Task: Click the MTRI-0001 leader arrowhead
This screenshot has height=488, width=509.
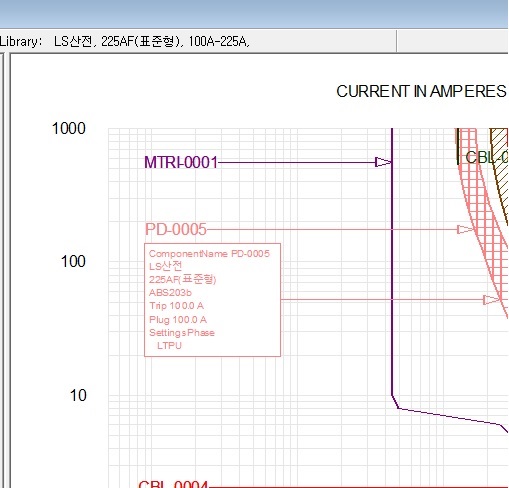Action: coord(383,162)
